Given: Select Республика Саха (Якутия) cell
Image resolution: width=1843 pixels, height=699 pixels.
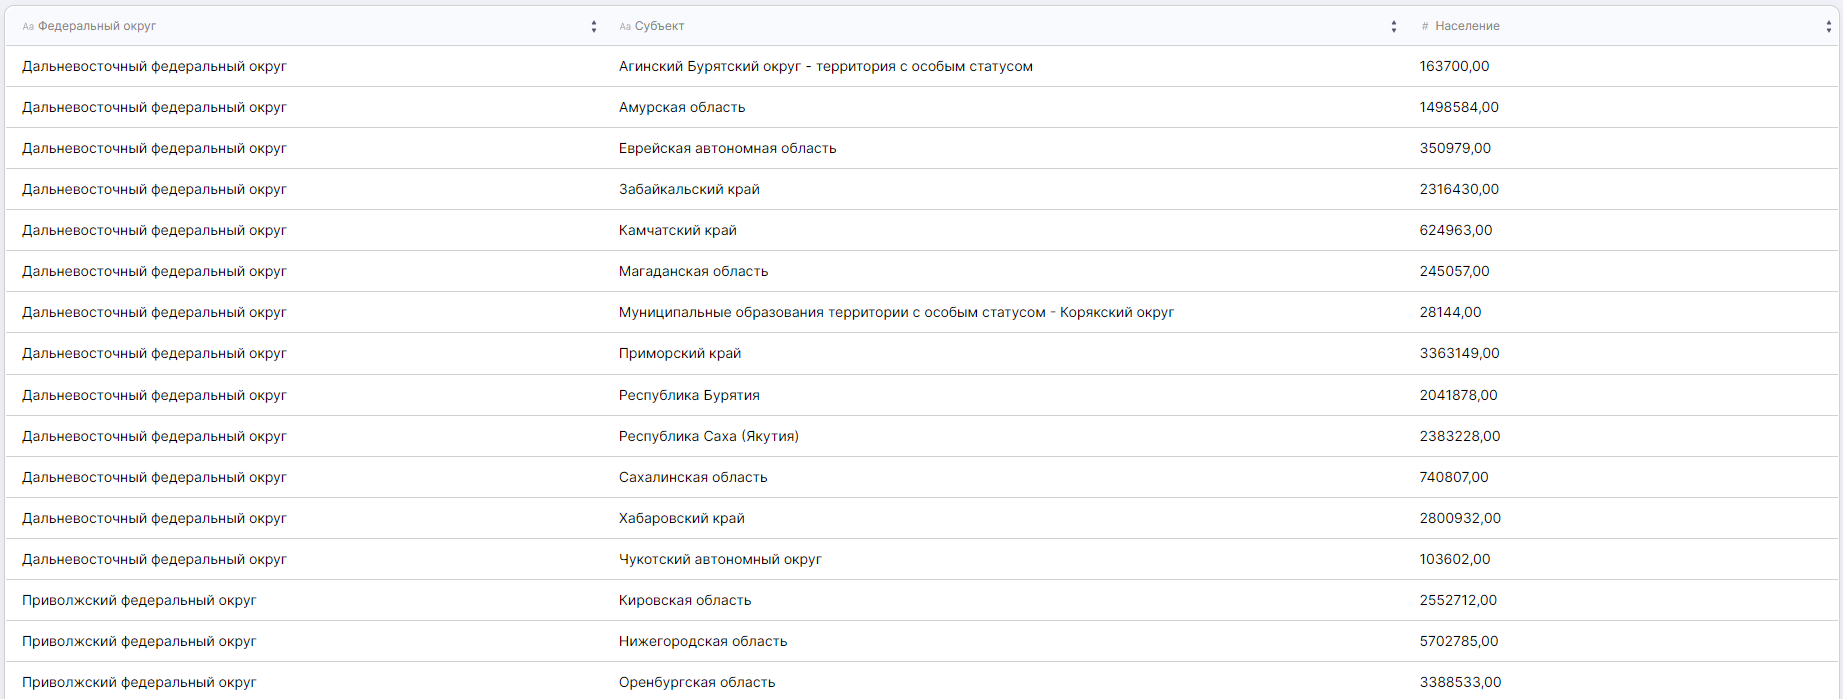Looking at the screenshot, I should coord(708,436).
